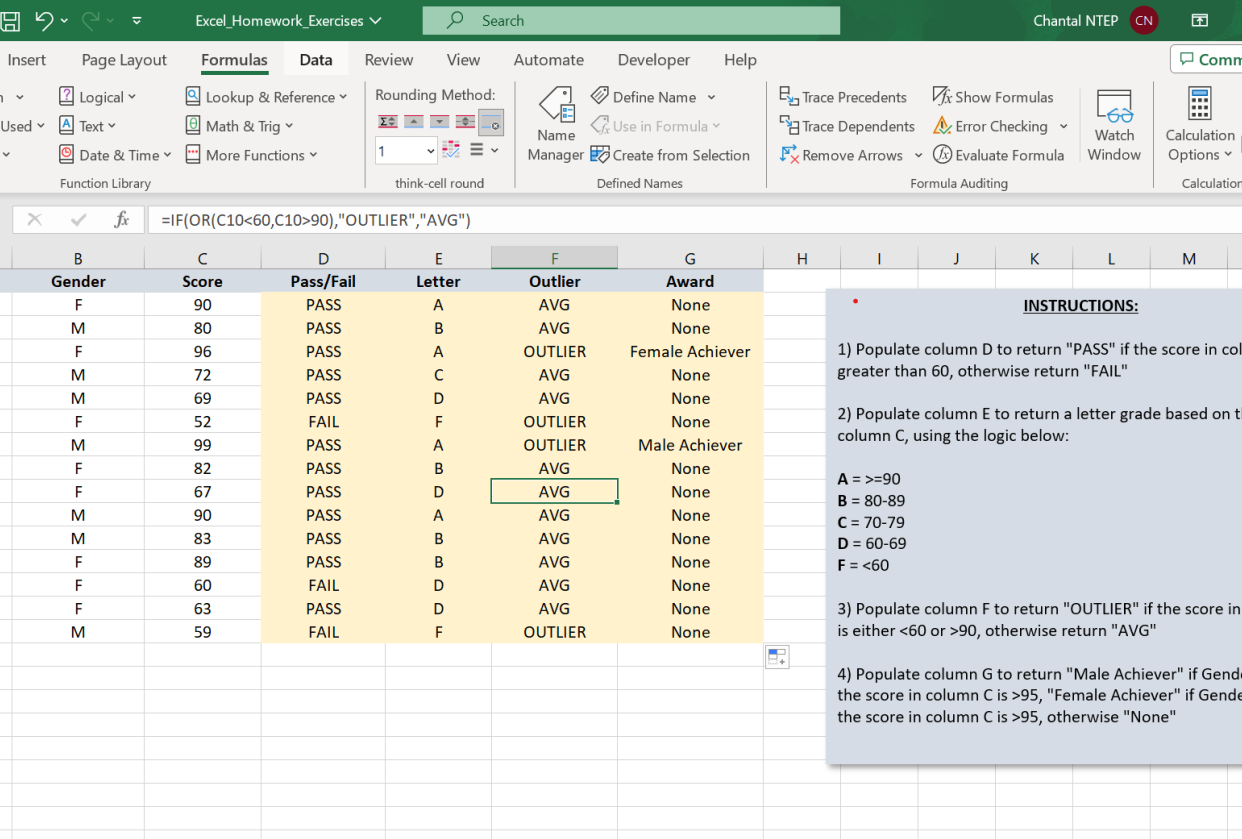Click Remove Arrows button
Viewport: 1242px width, 839px height.
[x=841, y=155]
